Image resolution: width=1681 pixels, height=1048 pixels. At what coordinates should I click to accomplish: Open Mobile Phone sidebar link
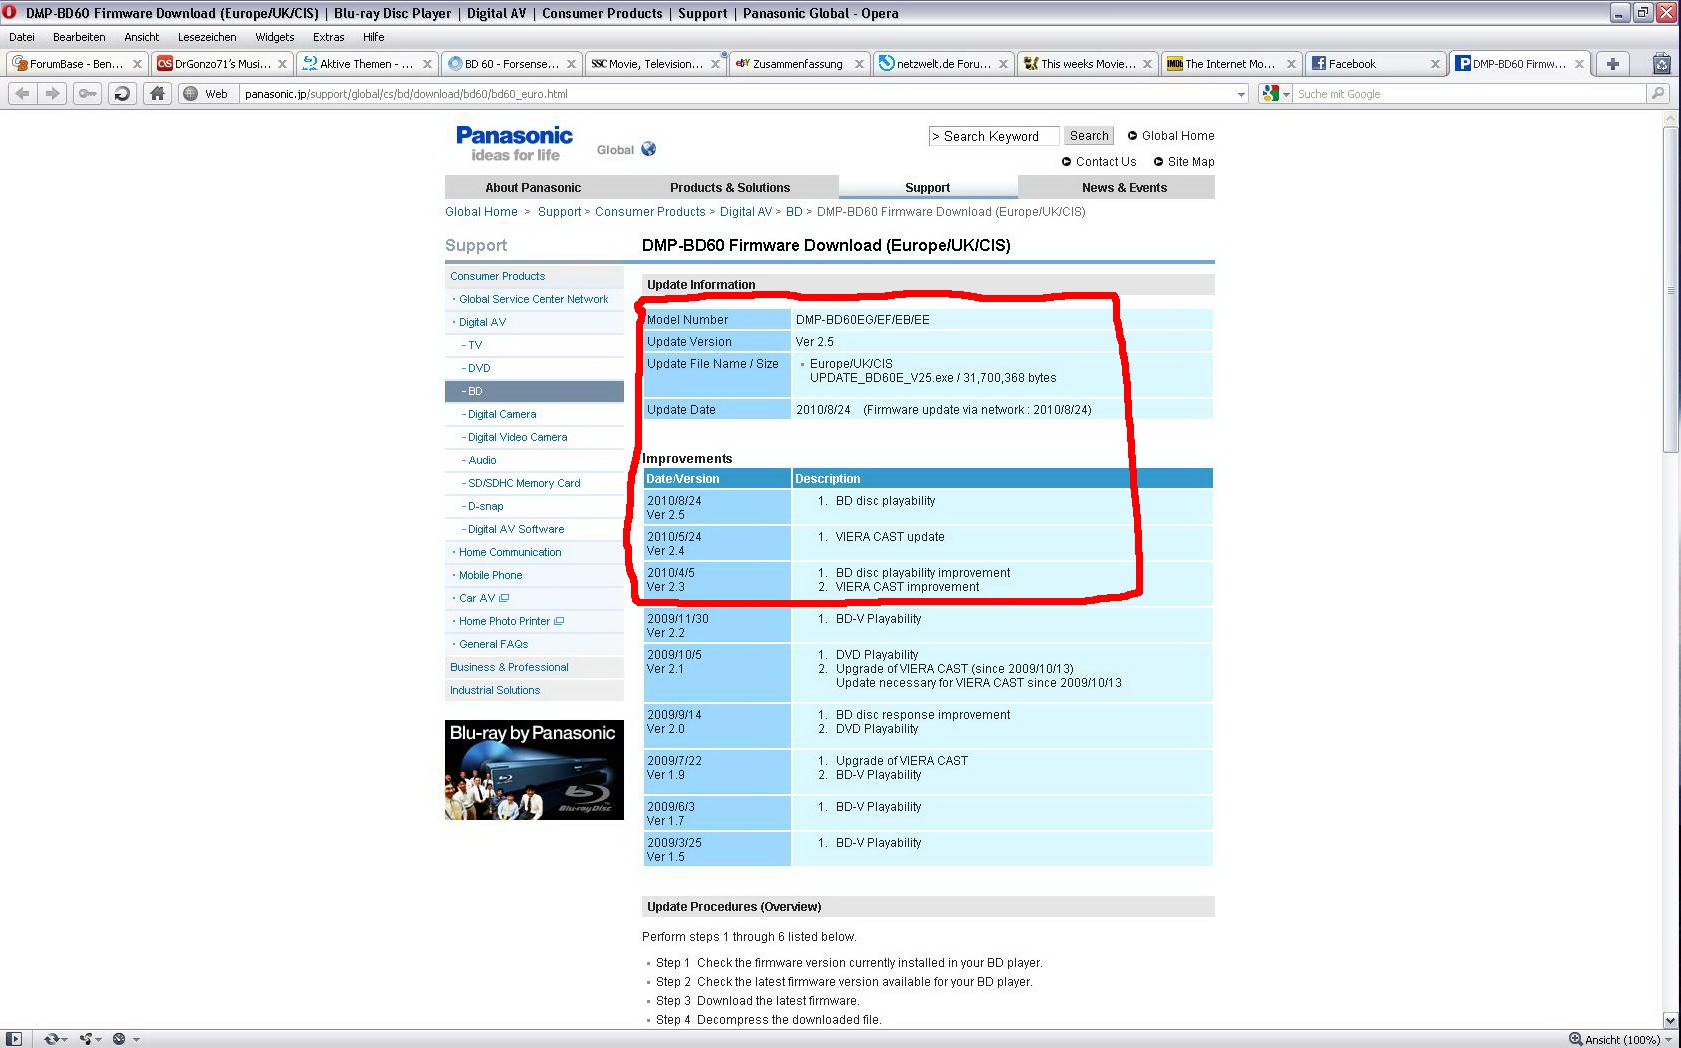pyautogui.click(x=490, y=575)
